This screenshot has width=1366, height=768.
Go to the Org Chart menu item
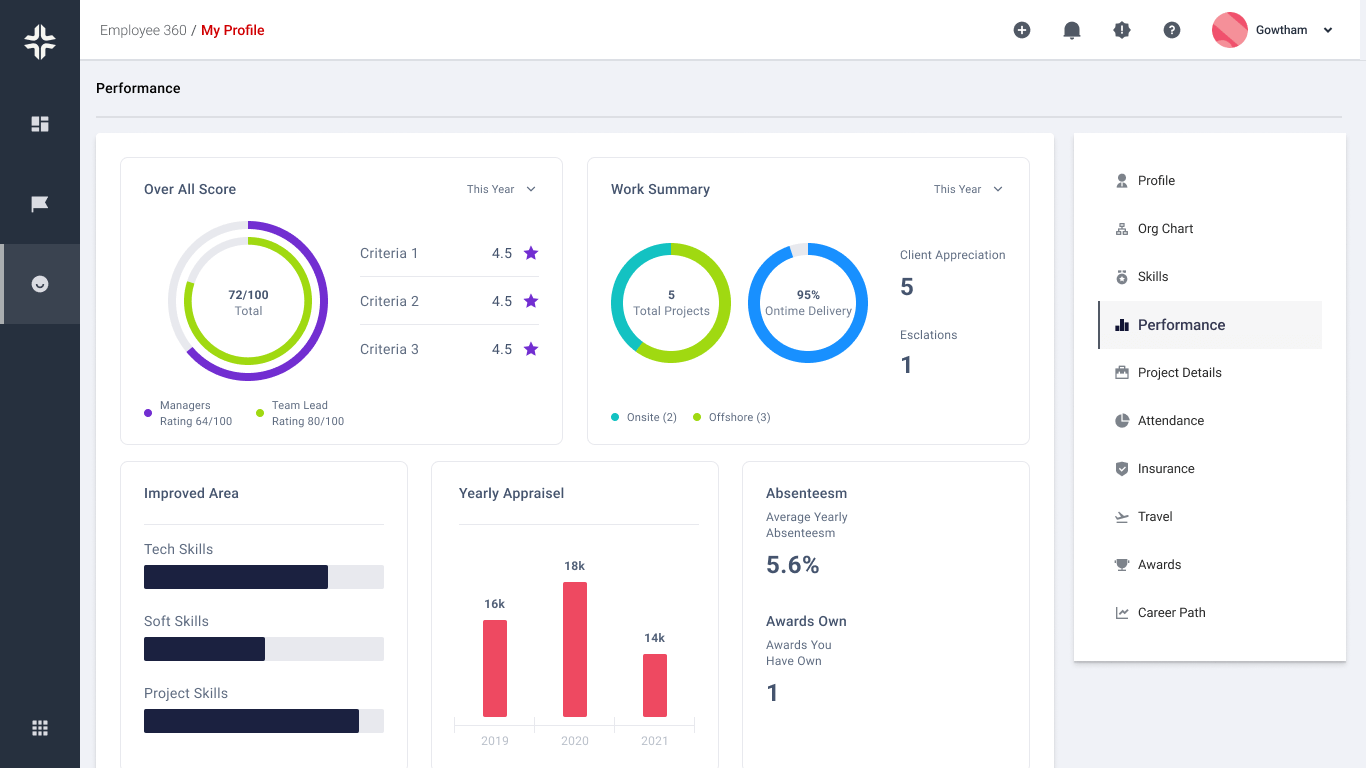click(x=1165, y=228)
